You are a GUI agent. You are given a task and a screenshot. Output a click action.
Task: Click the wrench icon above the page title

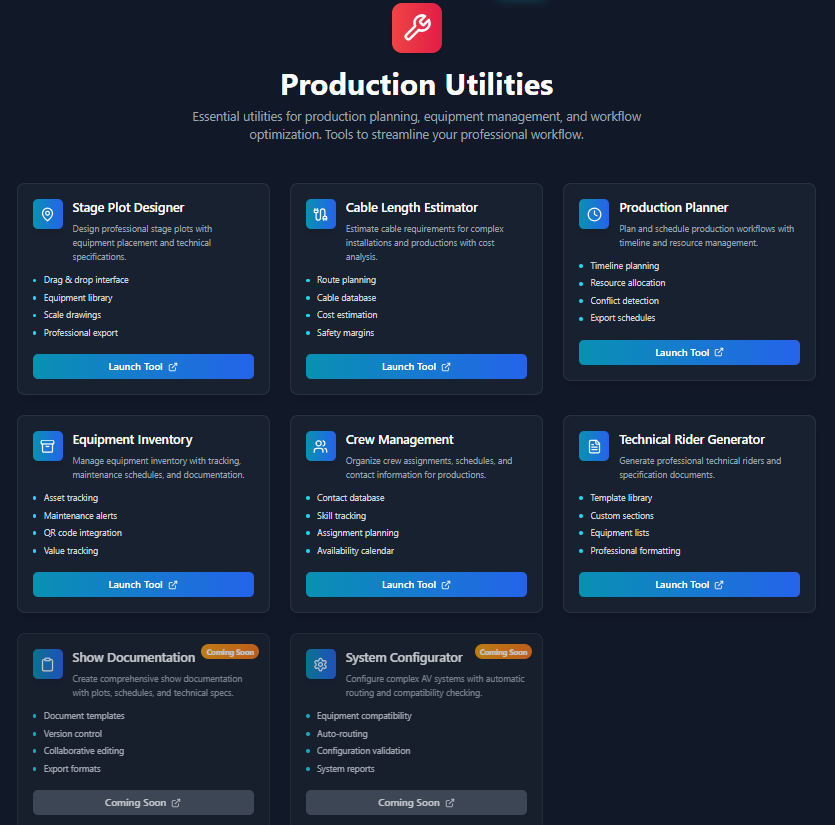pos(416,28)
